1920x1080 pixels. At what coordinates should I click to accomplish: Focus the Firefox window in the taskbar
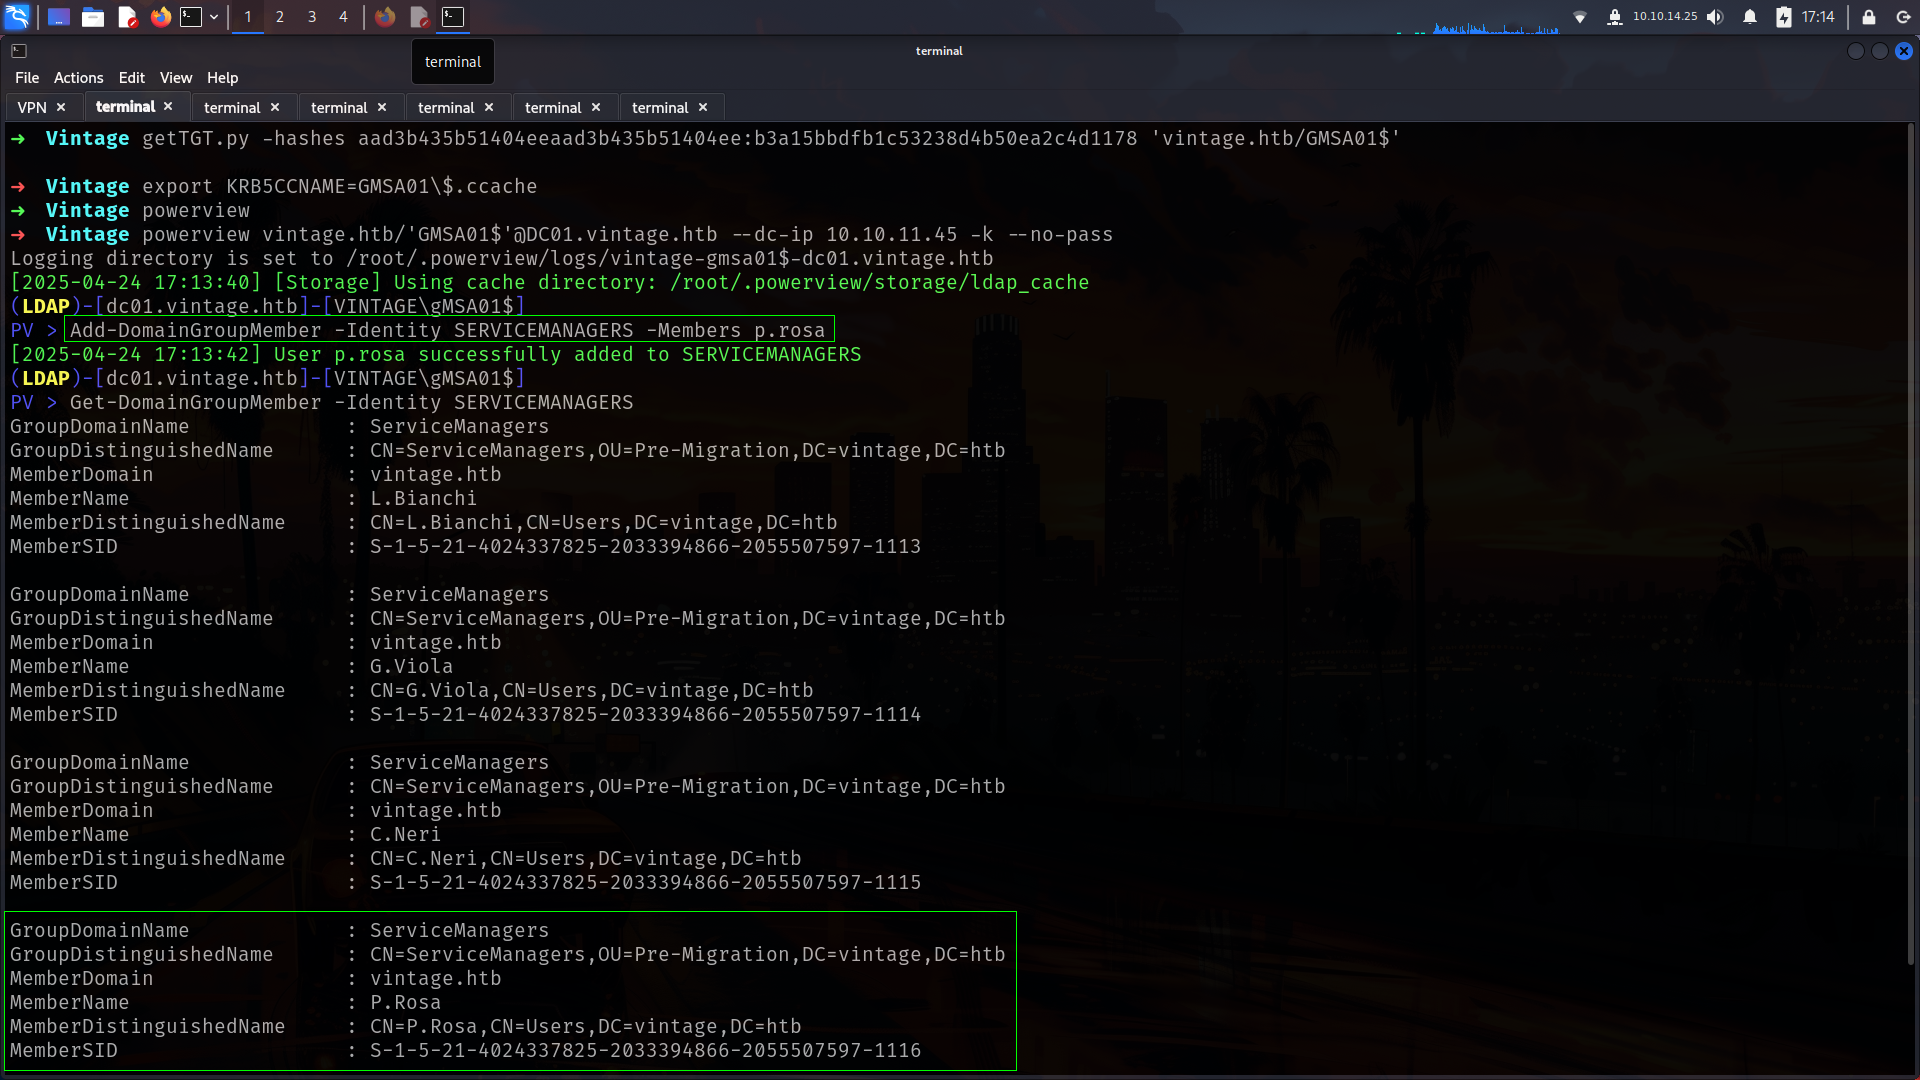click(385, 16)
